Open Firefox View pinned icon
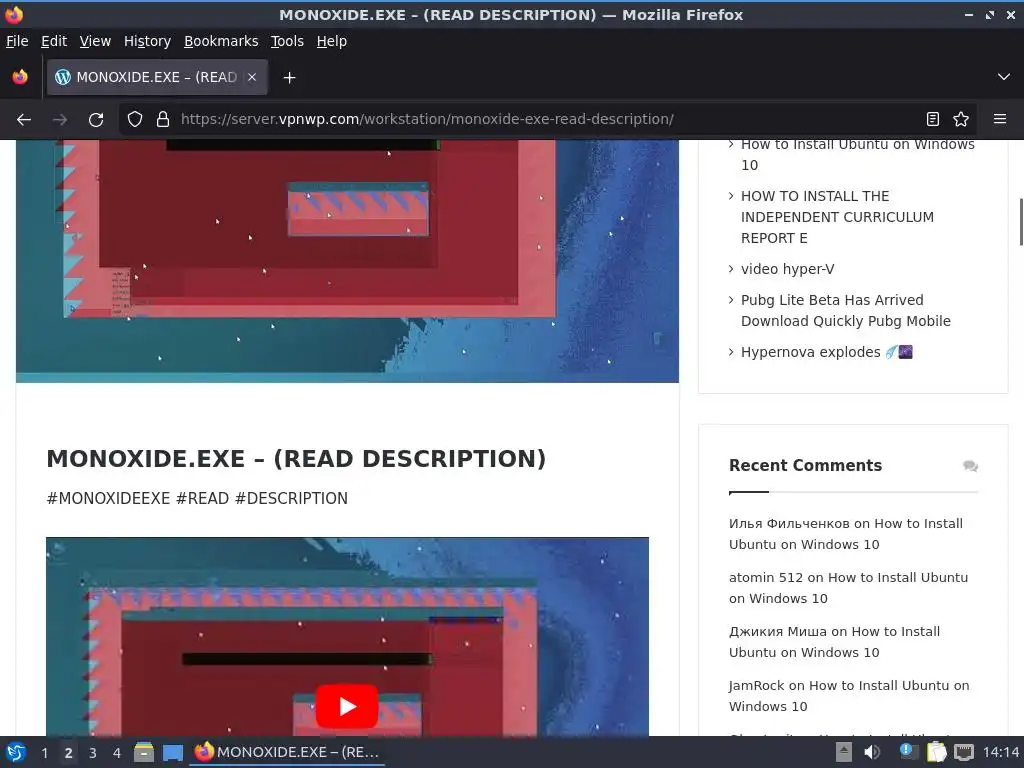This screenshot has width=1024, height=768. (x=20, y=77)
